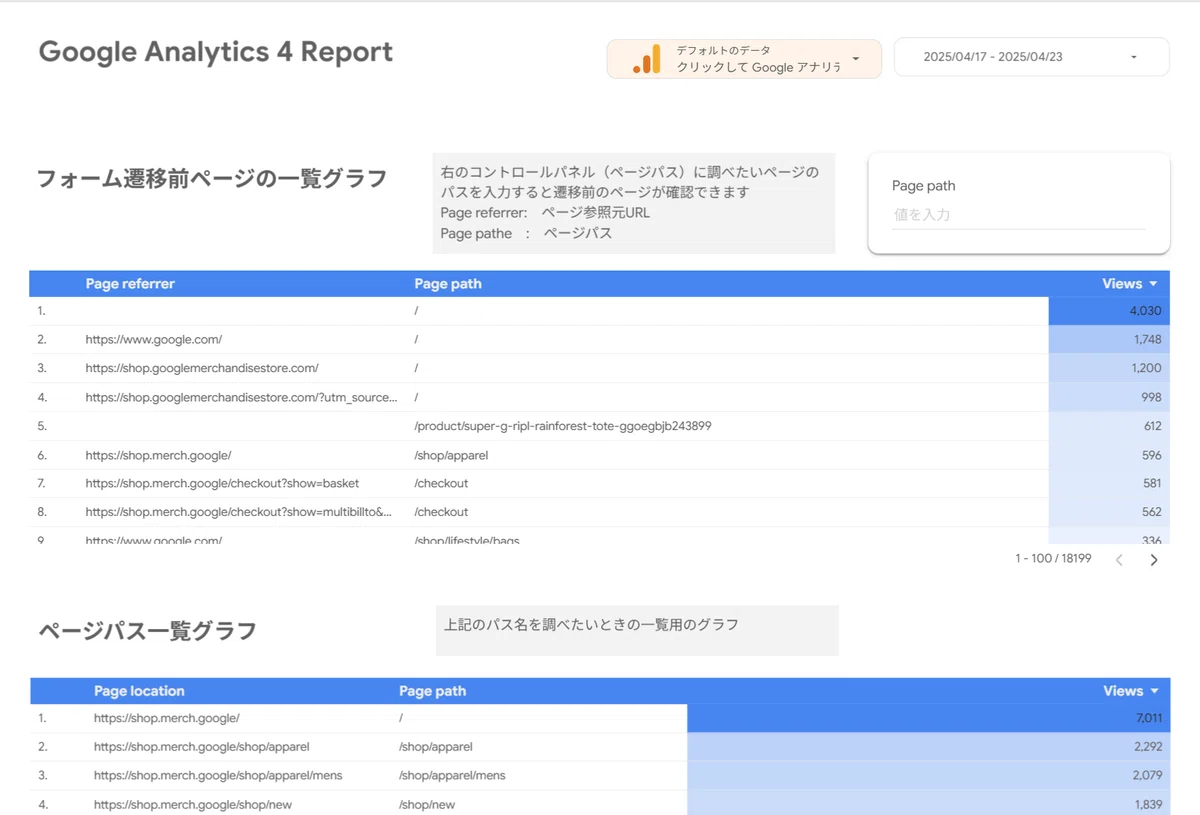Click page location https://shop.merch.google/shop/apparel
Image resolution: width=1200 pixels, height=815 pixels.
tap(202, 746)
